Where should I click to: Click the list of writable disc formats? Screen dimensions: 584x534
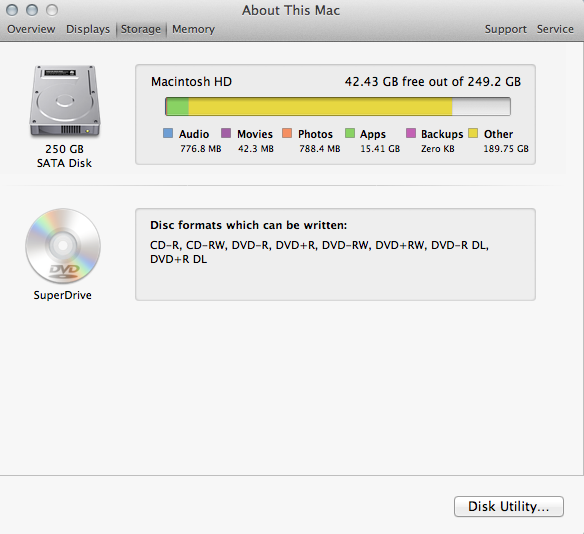pyautogui.click(x=319, y=252)
